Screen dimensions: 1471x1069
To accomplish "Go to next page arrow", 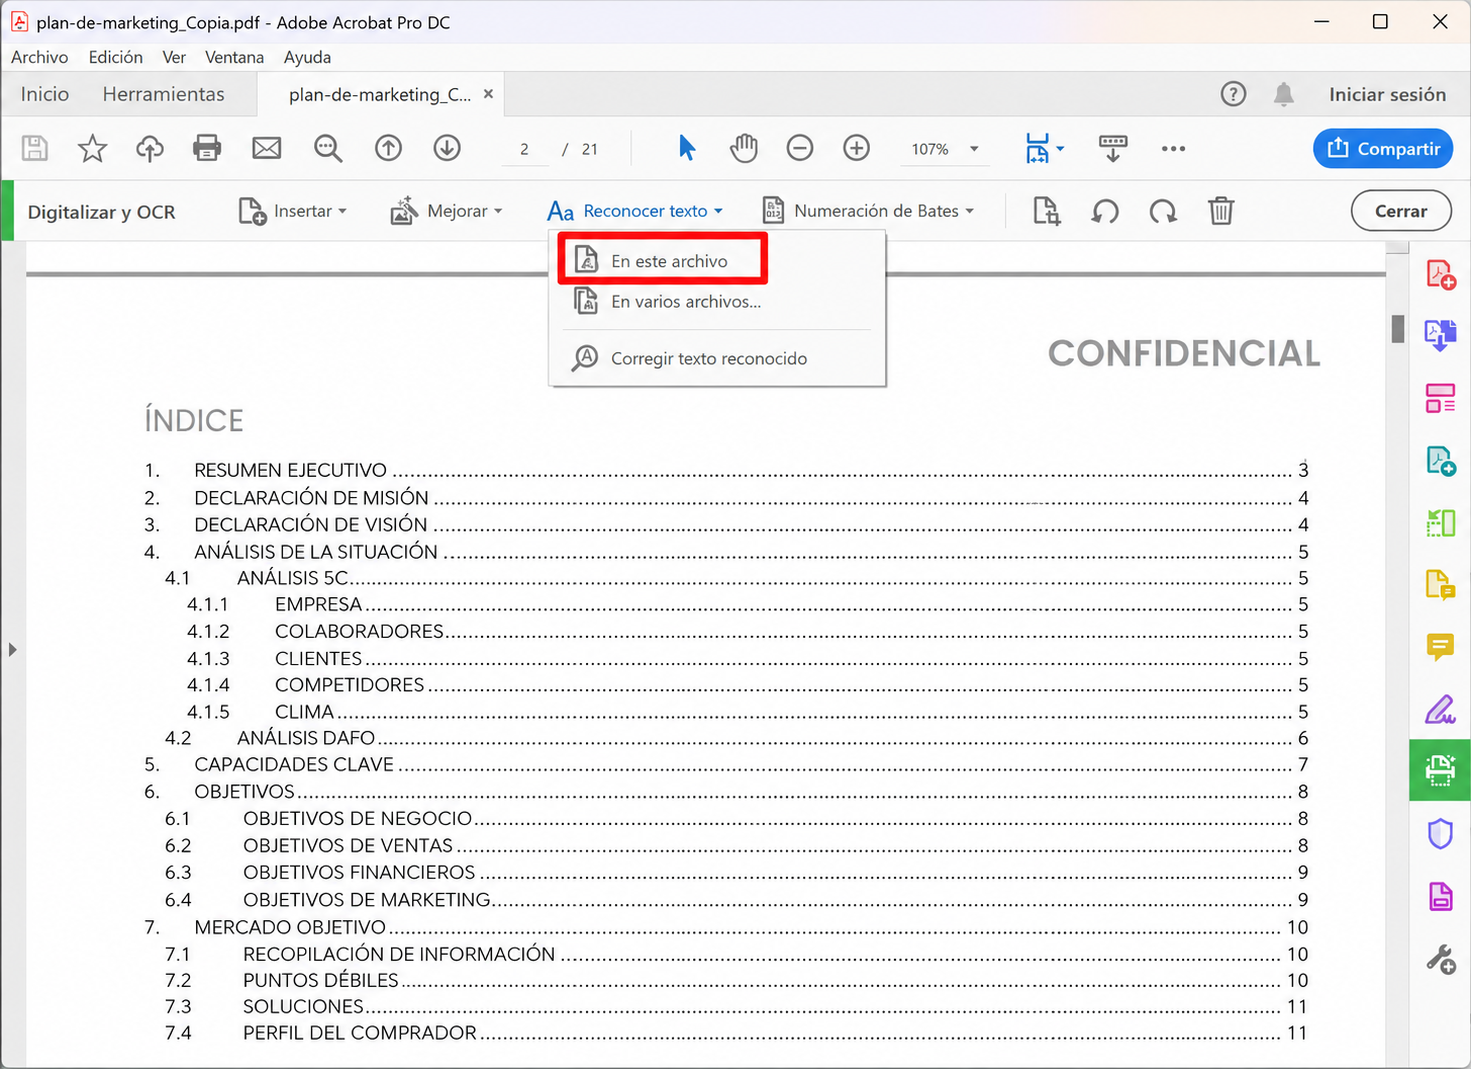I will tap(447, 149).
